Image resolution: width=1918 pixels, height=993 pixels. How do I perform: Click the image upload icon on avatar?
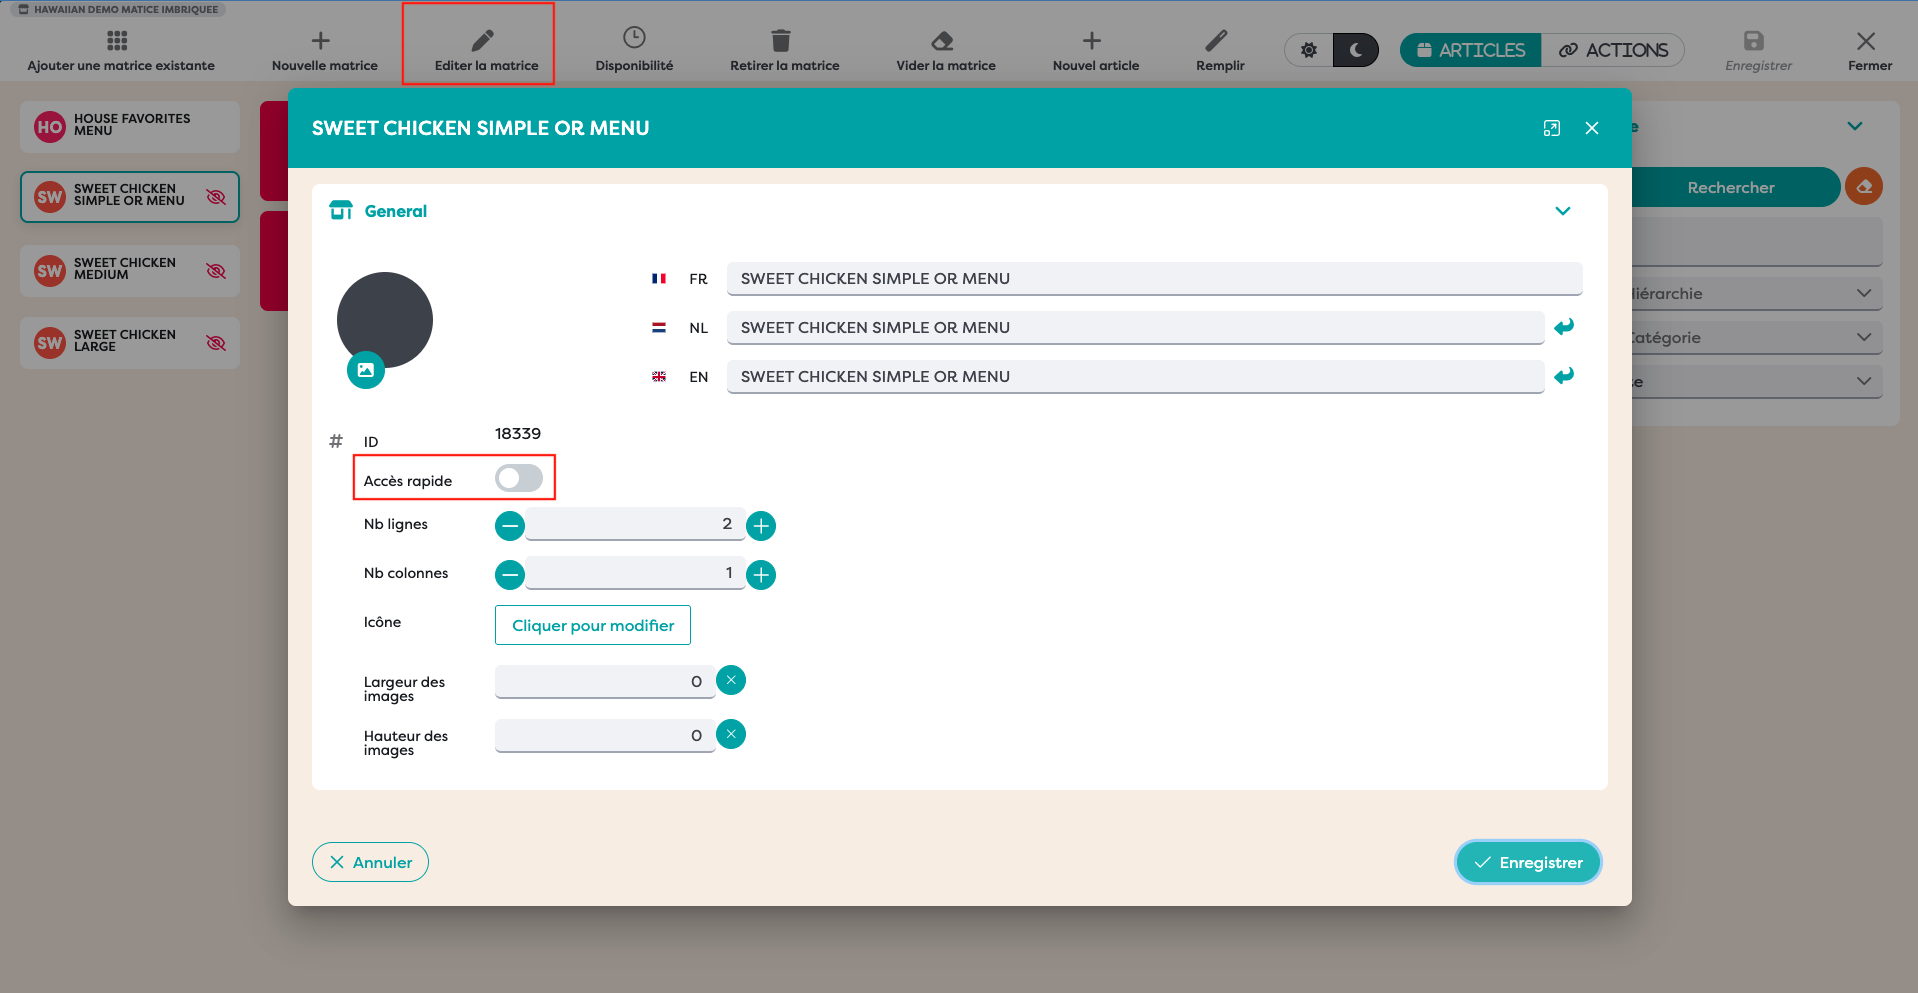pos(366,370)
